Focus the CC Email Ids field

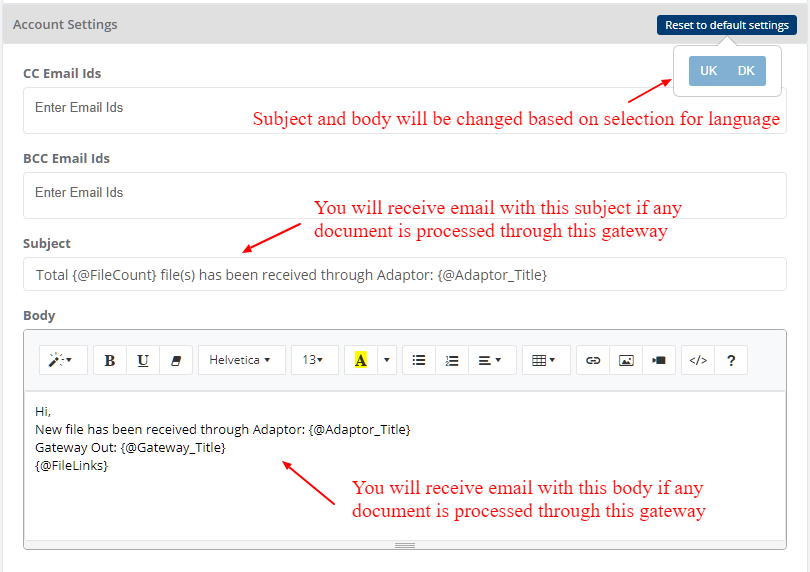click(404, 110)
